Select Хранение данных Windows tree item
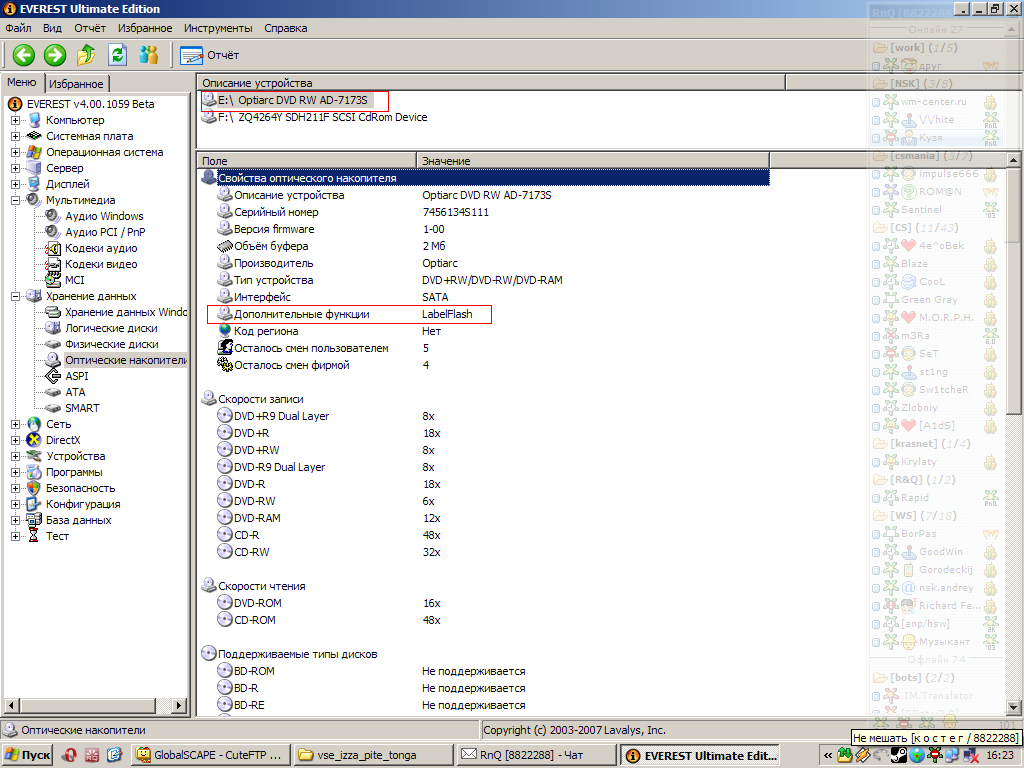 point(125,312)
